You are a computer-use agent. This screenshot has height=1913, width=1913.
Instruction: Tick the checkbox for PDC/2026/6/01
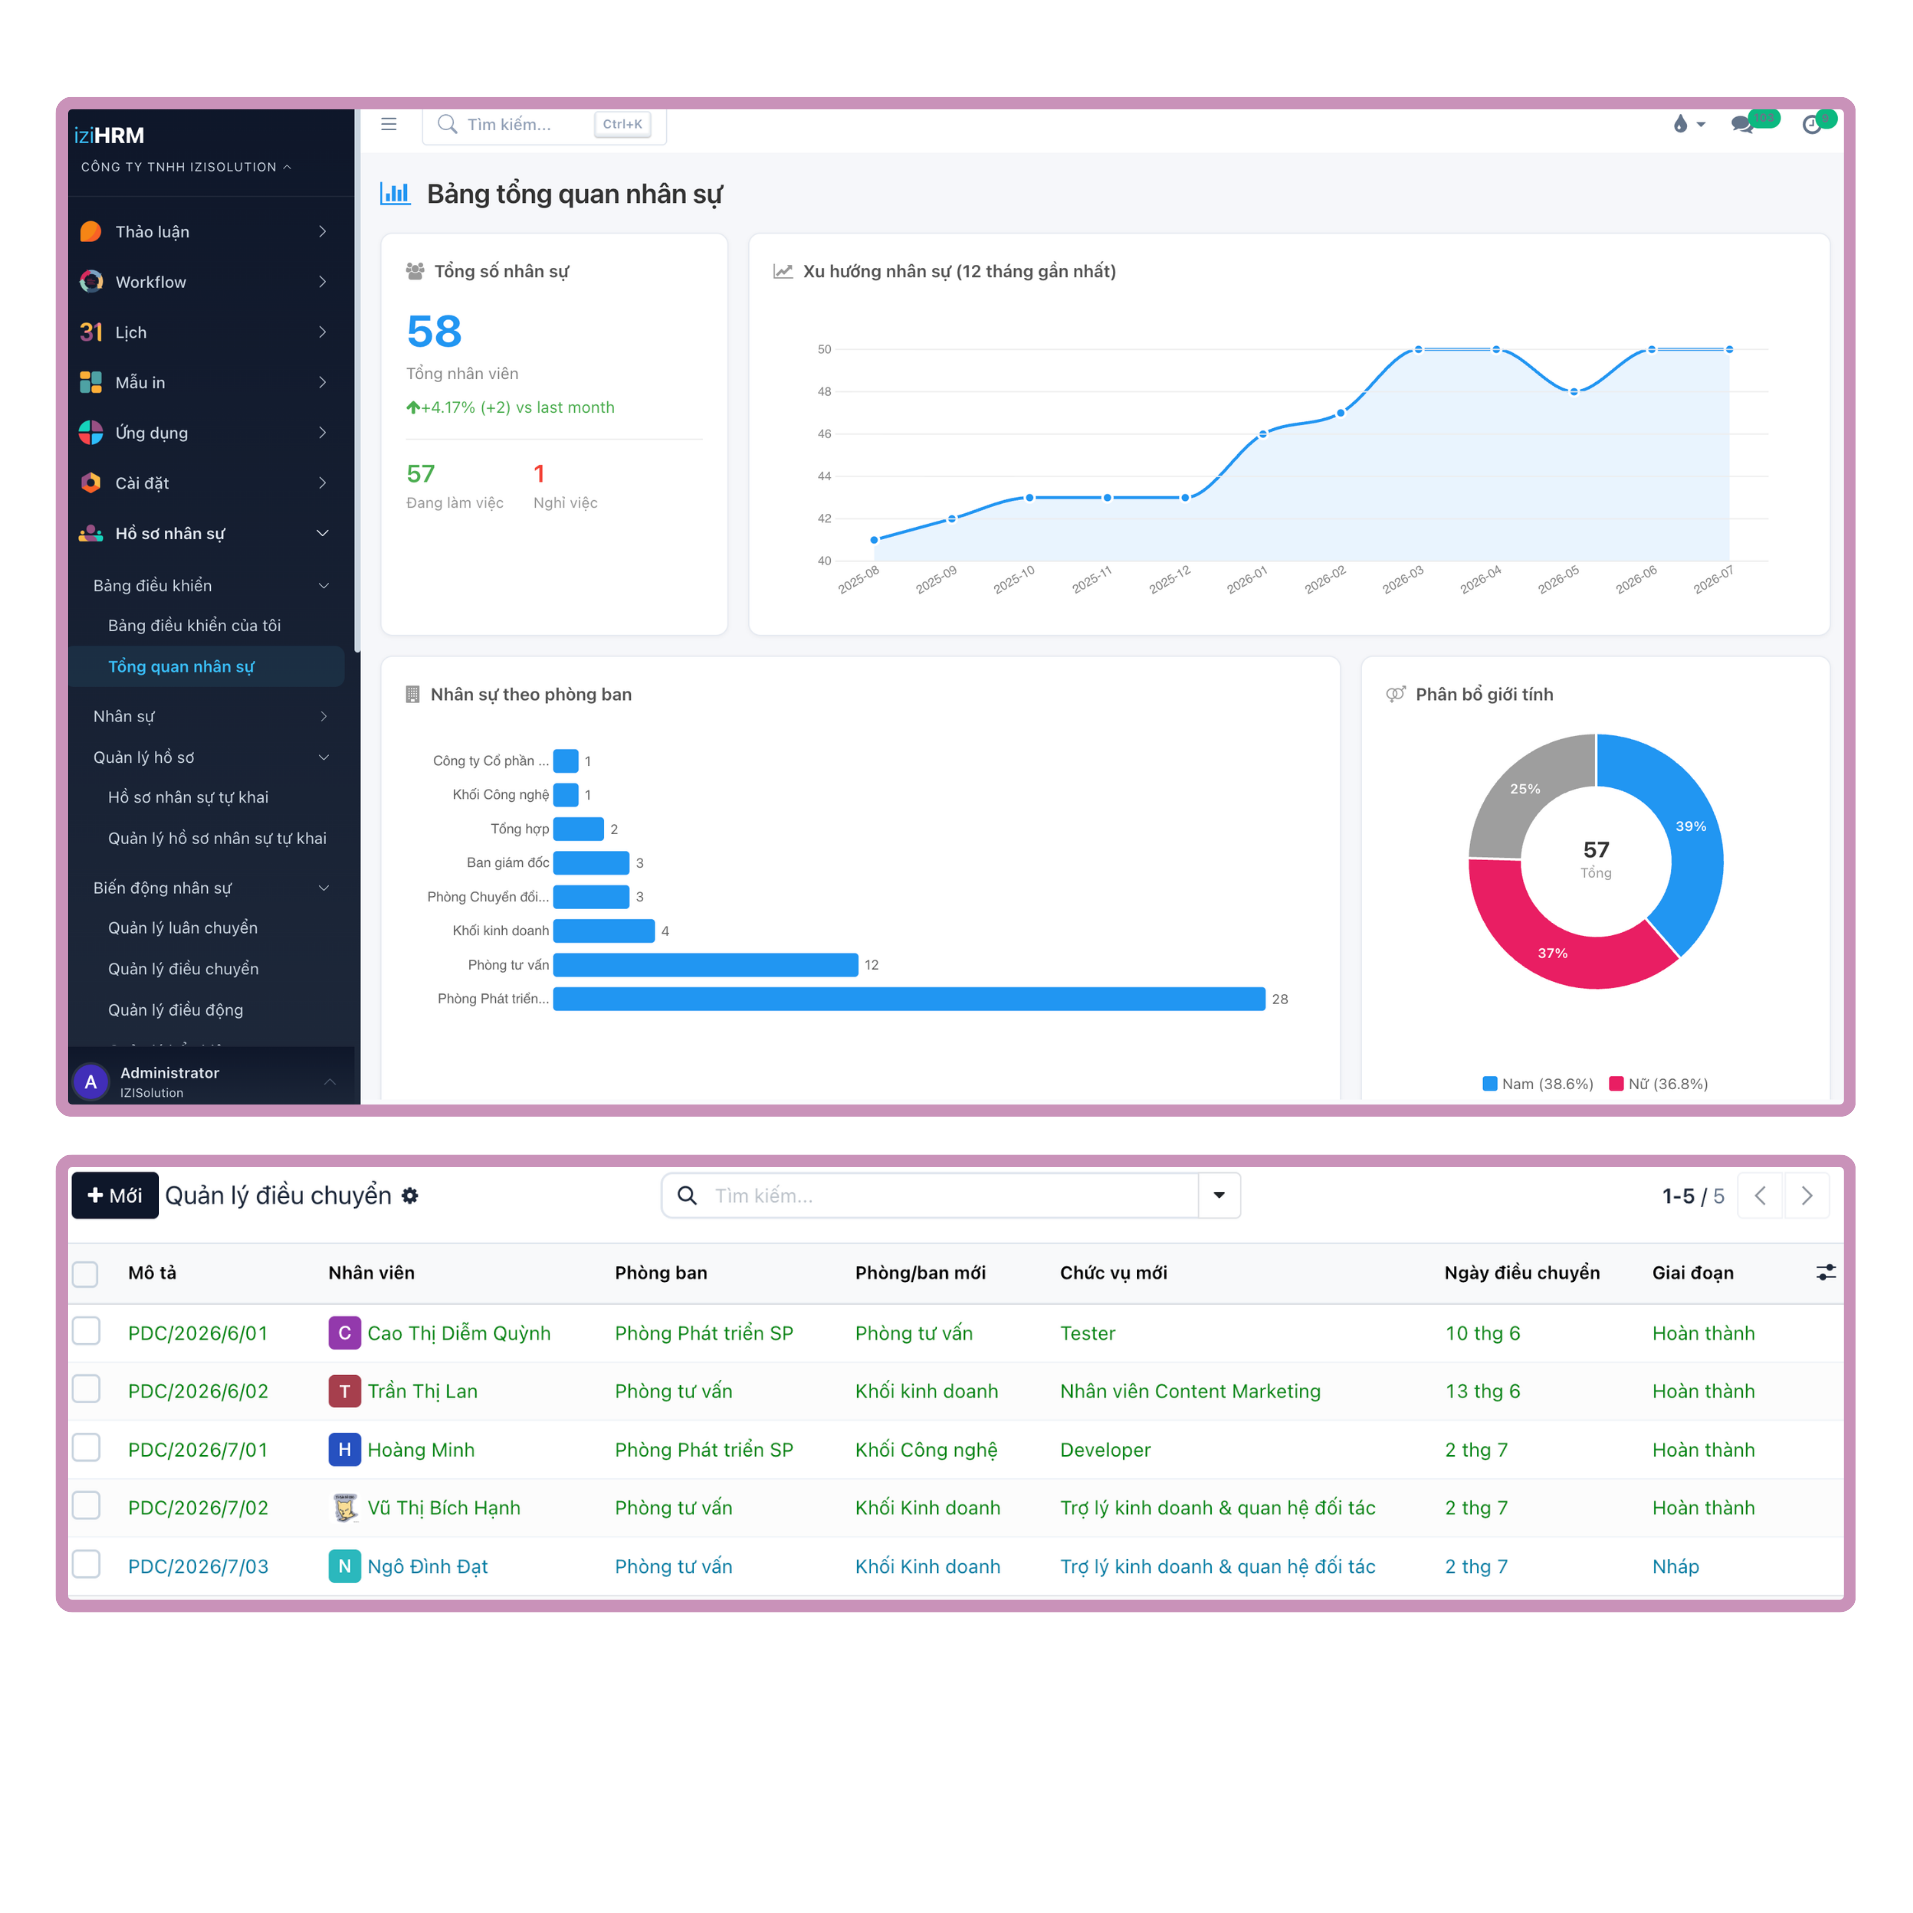[x=86, y=1331]
